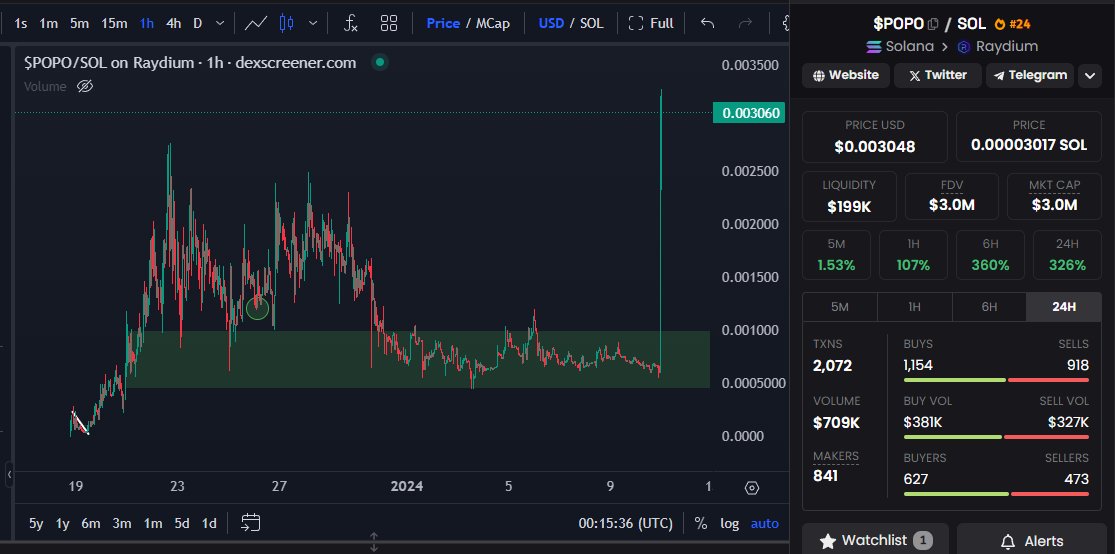
Task: Open the go-to-date calendar icon
Action: tap(250, 523)
